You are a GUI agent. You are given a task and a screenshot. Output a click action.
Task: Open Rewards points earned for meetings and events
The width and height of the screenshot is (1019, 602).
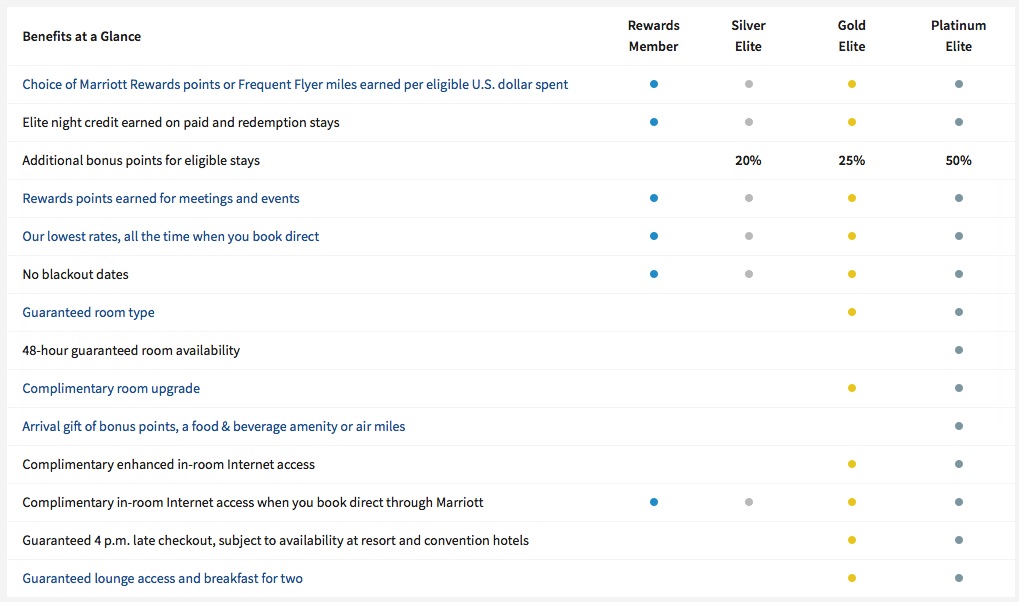(x=161, y=198)
